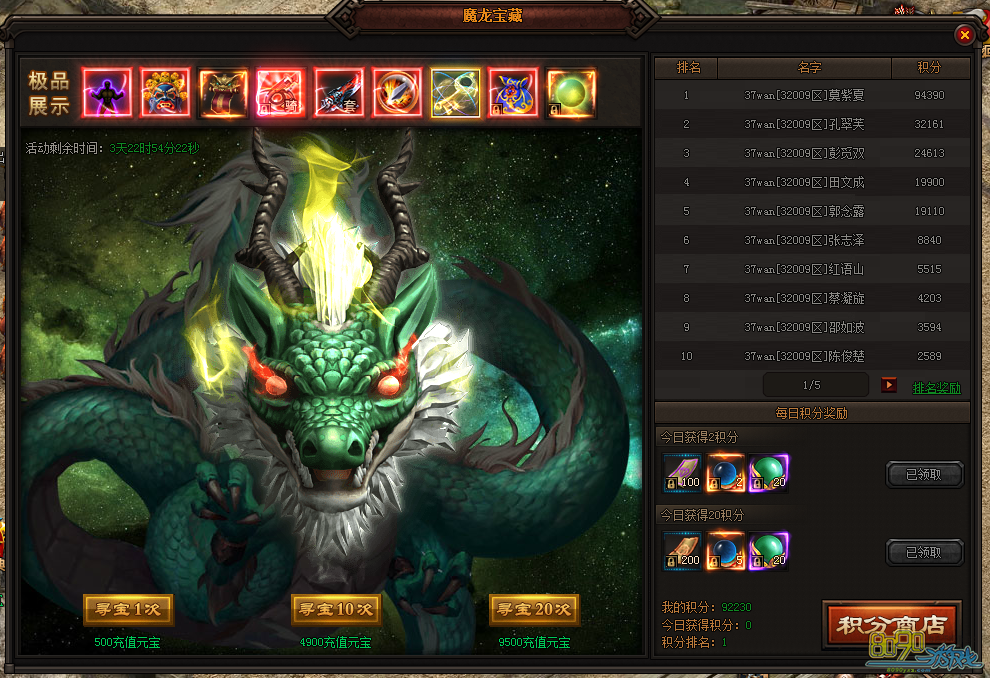Select the blue treasure pouch prize icon
This screenshot has height=678, width=990.
pos(513,93)
